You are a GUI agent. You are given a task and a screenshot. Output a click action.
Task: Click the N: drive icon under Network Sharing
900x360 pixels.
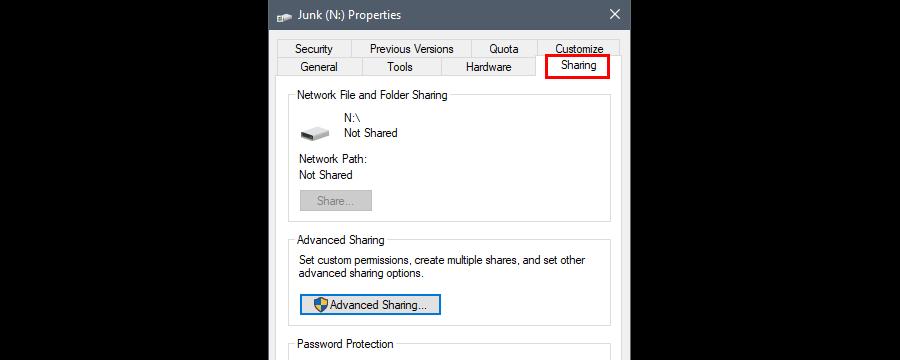pyautogui.click(x=315, y=133)
